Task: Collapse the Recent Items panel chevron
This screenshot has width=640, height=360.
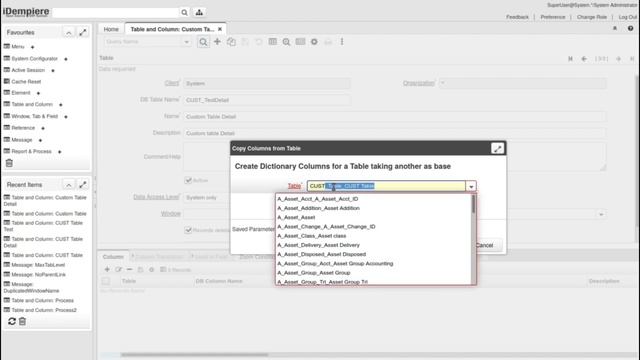Action: 69,184
